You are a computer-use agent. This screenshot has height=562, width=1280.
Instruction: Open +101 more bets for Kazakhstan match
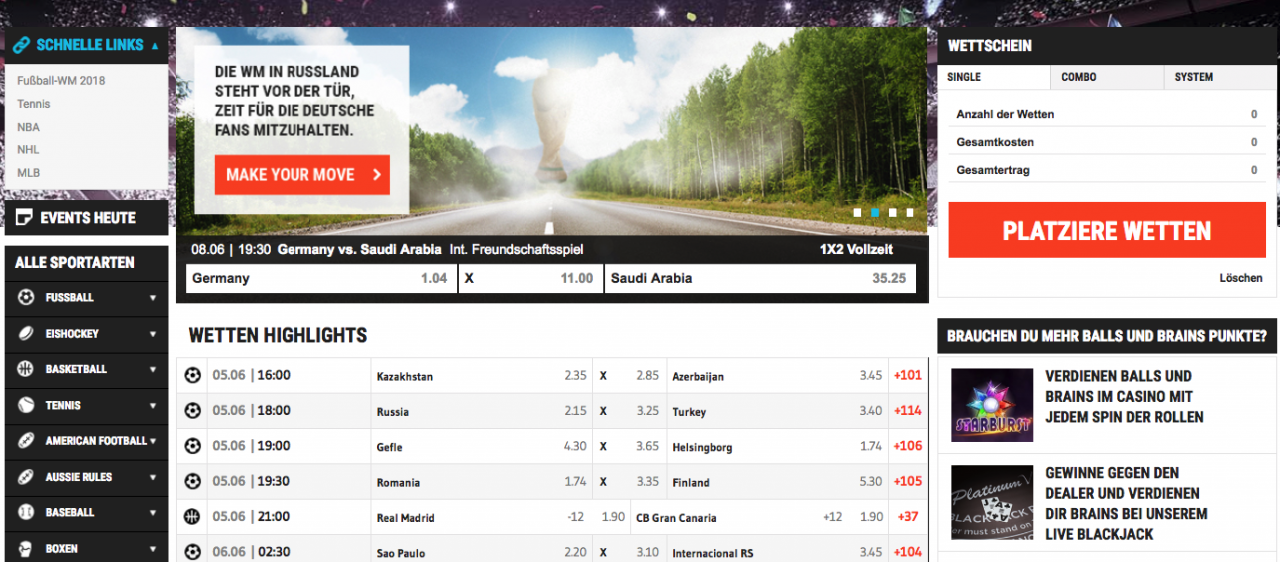(x=908, y=376)
